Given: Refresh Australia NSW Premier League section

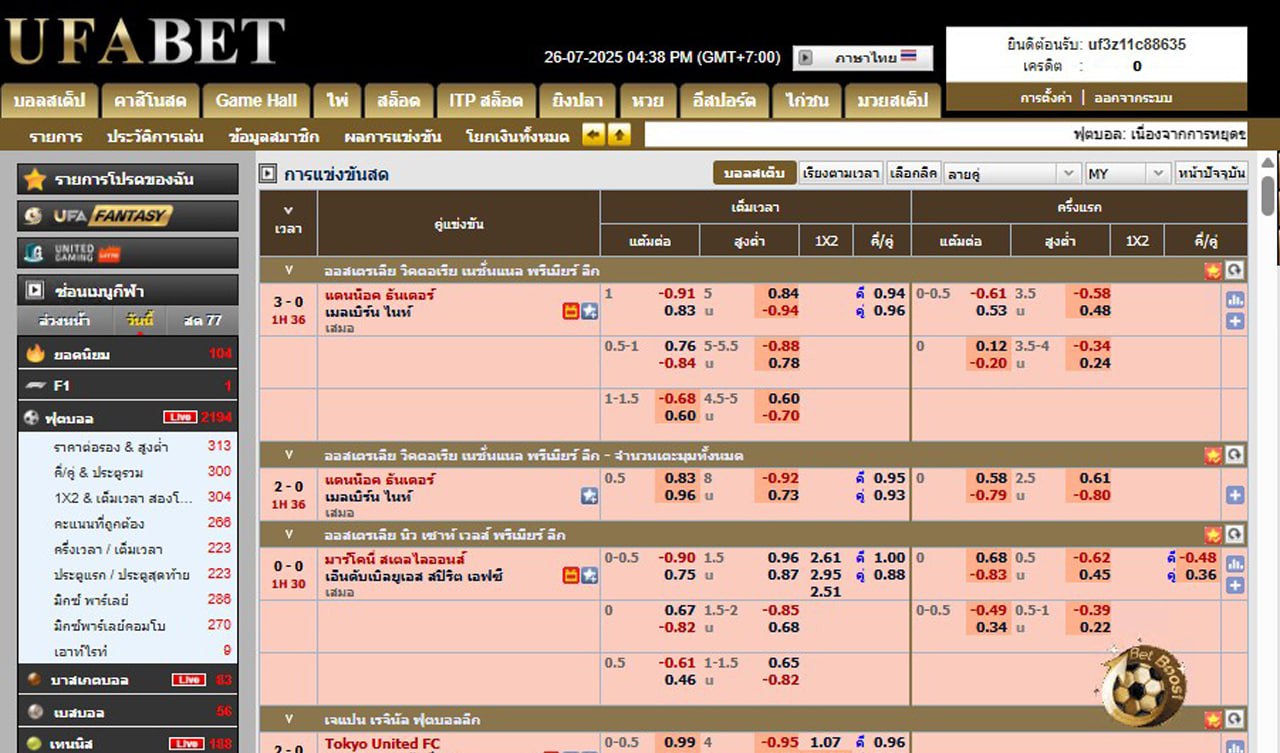Looking at the screenshot, I should point(1235,535).
